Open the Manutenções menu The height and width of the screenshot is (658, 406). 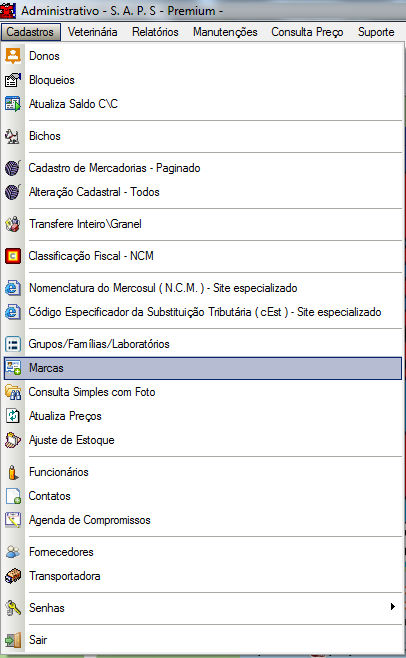click(225, 32)
